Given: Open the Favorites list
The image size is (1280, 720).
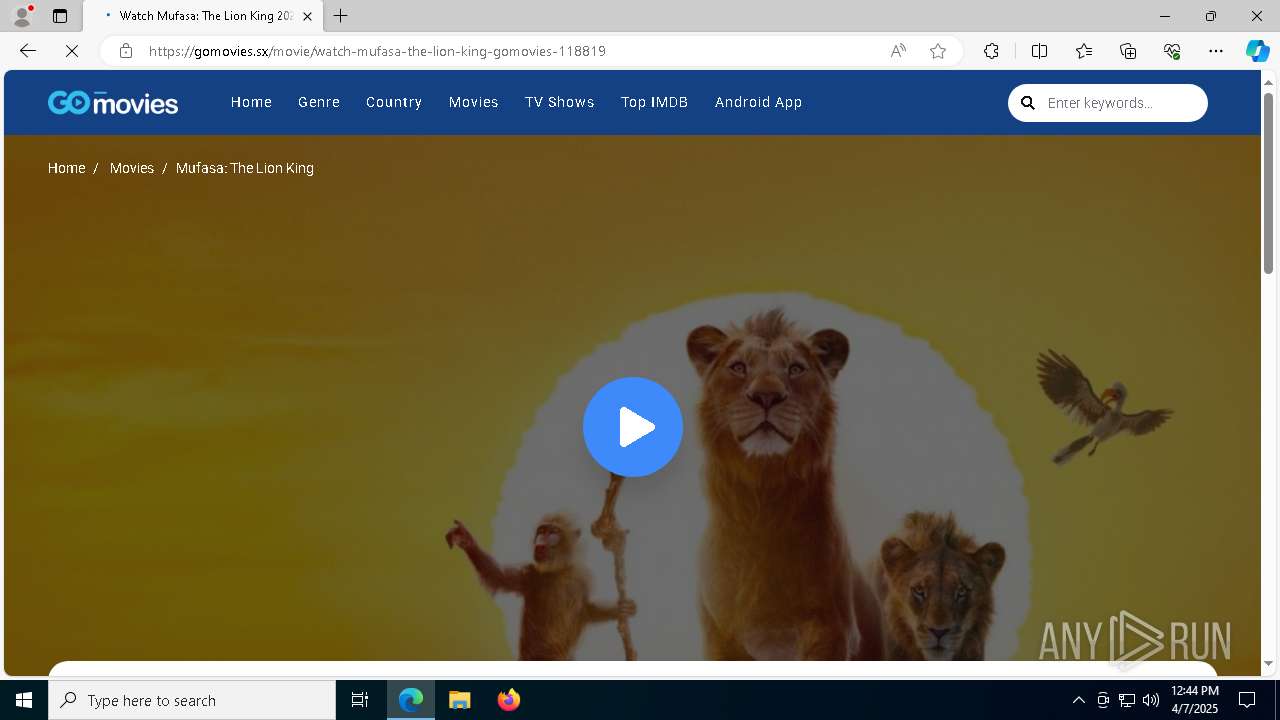Looking at the screenshot, I should coord(1084,51).
